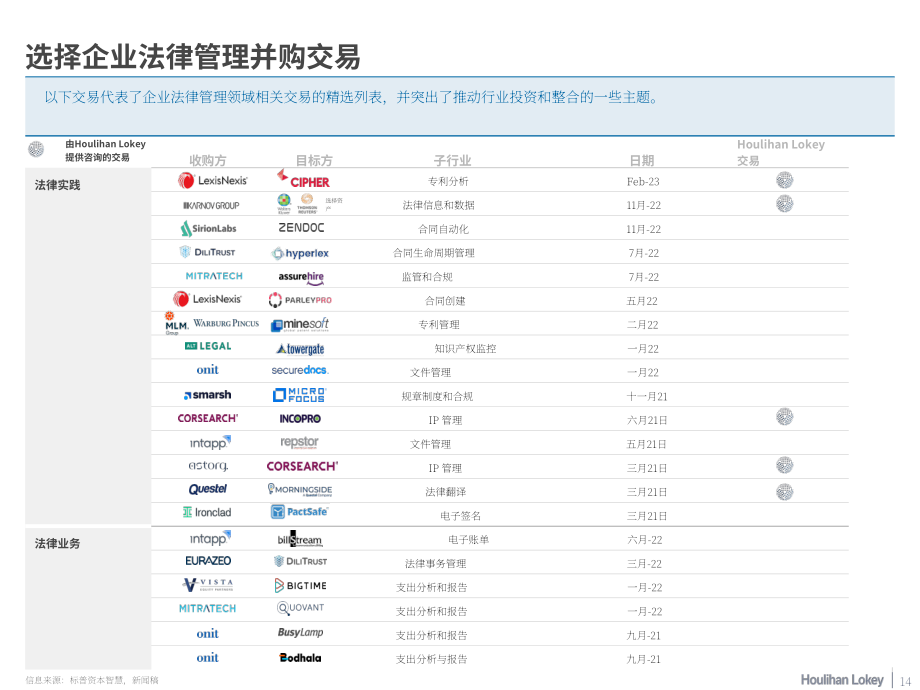This screenshot has height=690, width=920.
Task: Click the 收购方 column header
Action: (208, 160)
